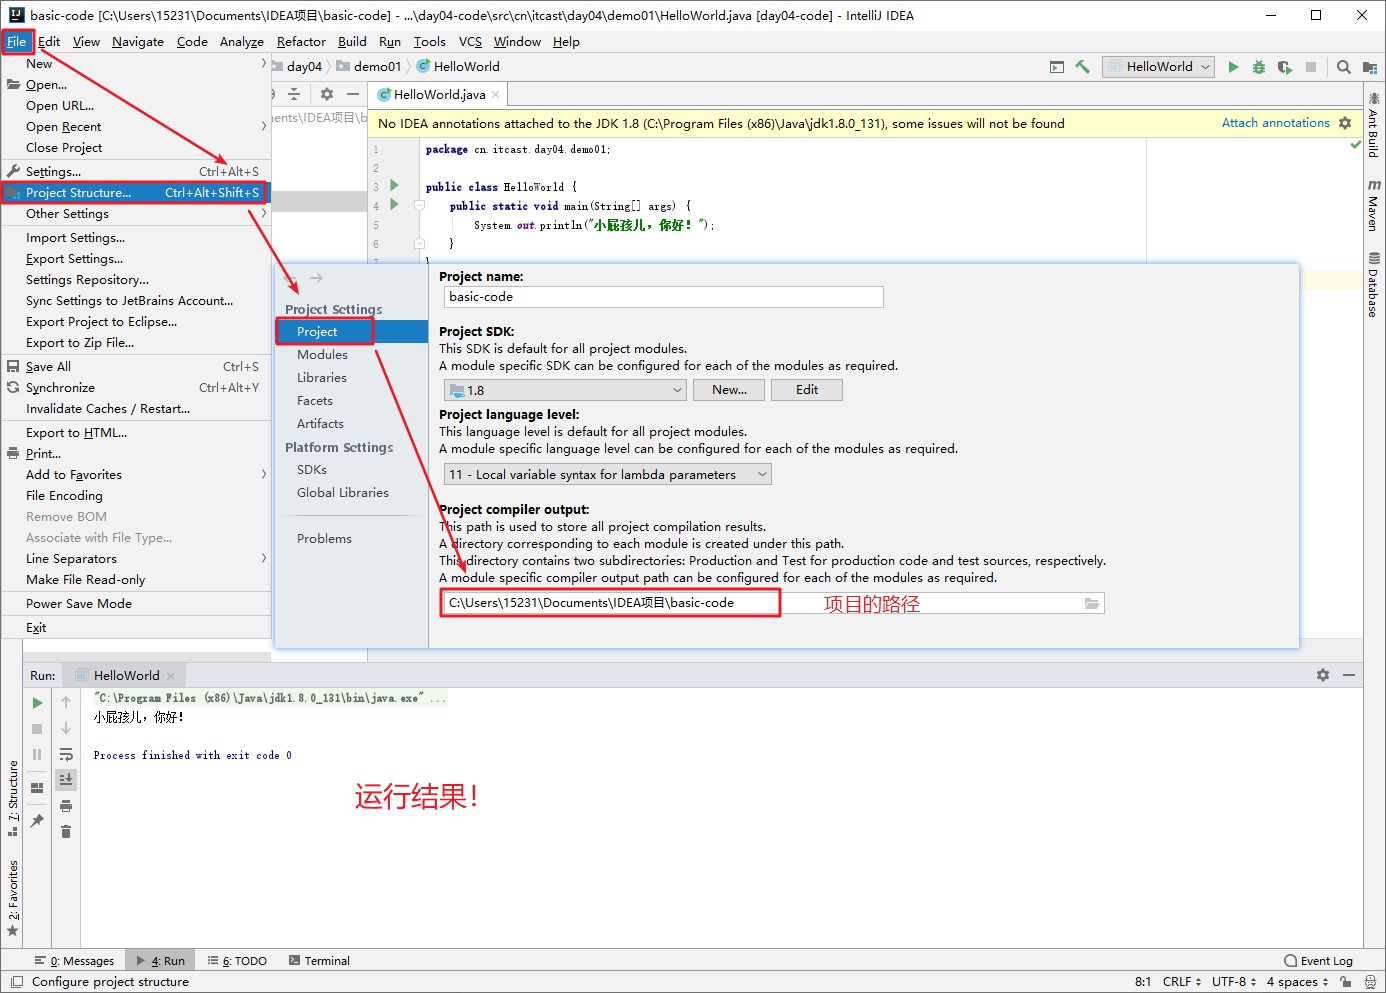Rerun HelloWorld in the Run panel

[x=37, y=703]
